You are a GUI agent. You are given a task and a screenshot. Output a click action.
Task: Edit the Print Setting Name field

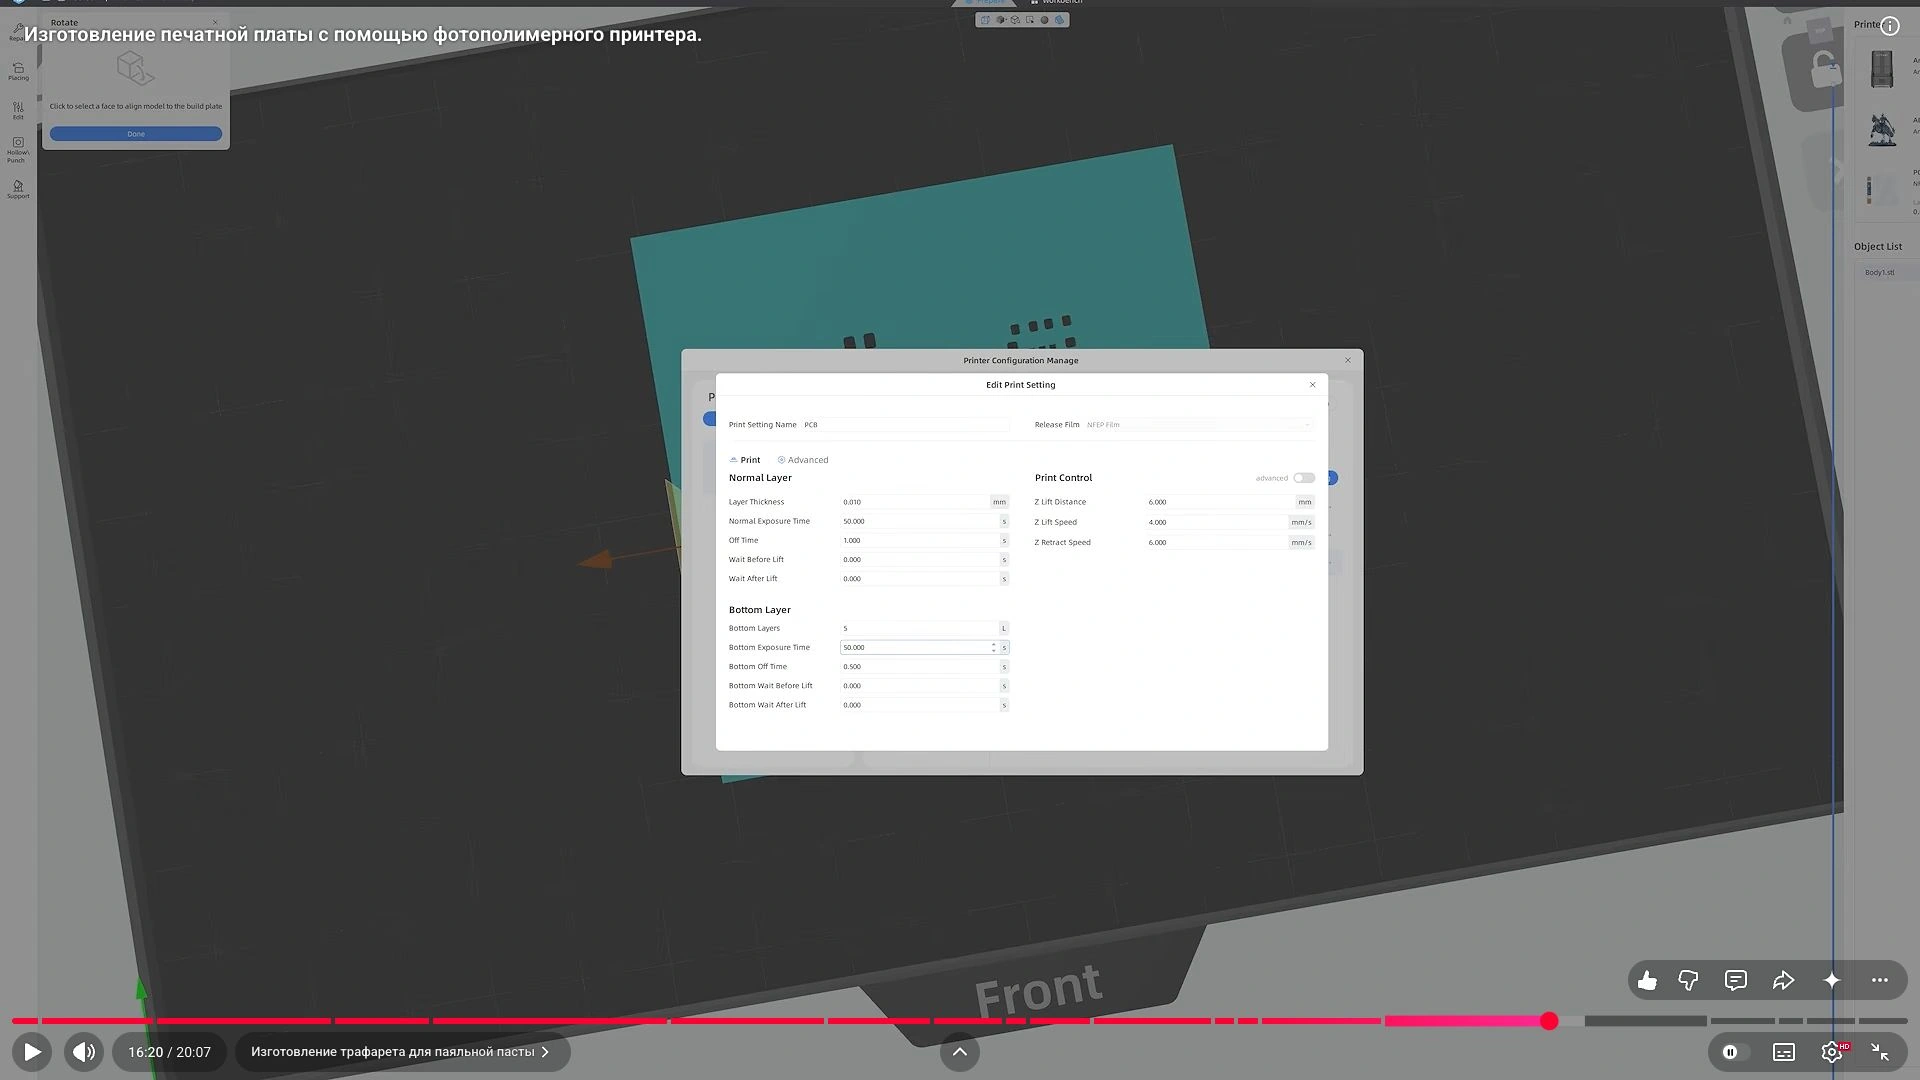pos(905,425)
